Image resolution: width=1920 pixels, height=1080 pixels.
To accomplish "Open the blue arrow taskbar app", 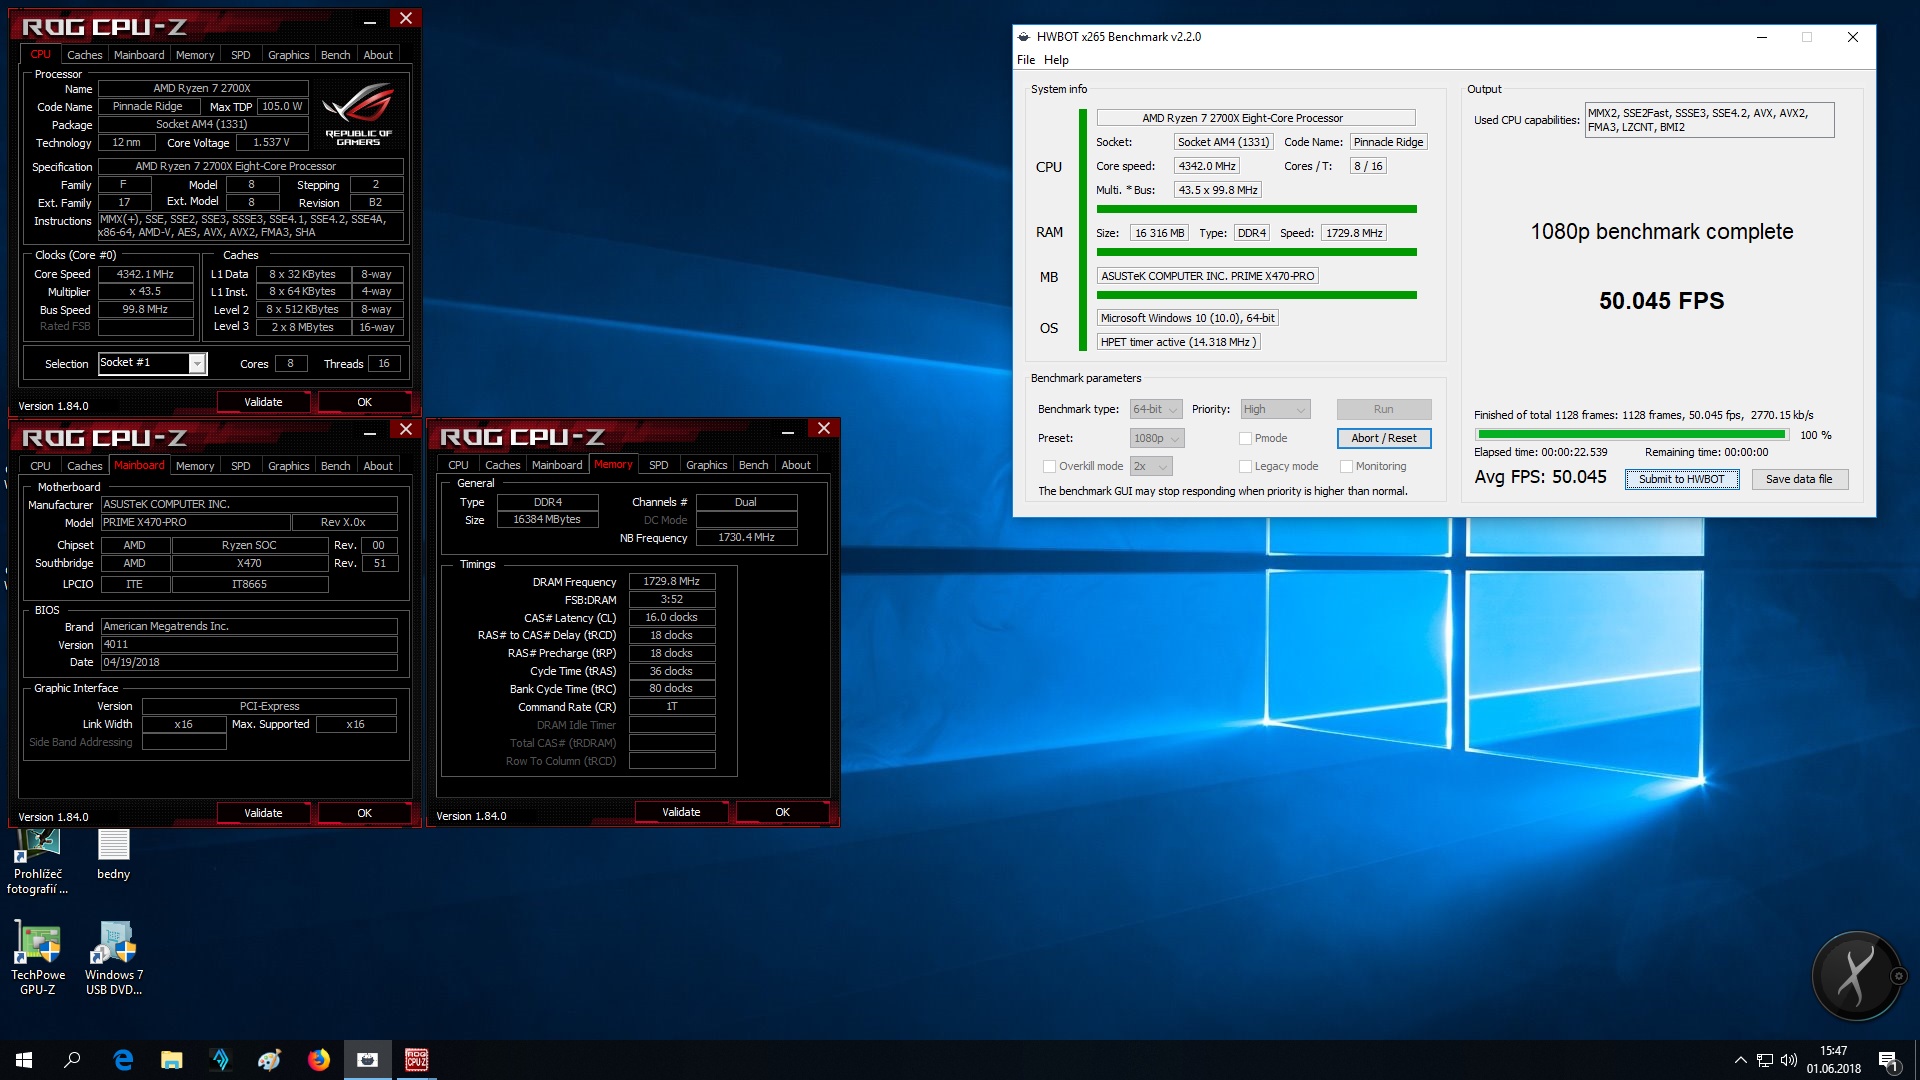I will (x=221, y=1060).
